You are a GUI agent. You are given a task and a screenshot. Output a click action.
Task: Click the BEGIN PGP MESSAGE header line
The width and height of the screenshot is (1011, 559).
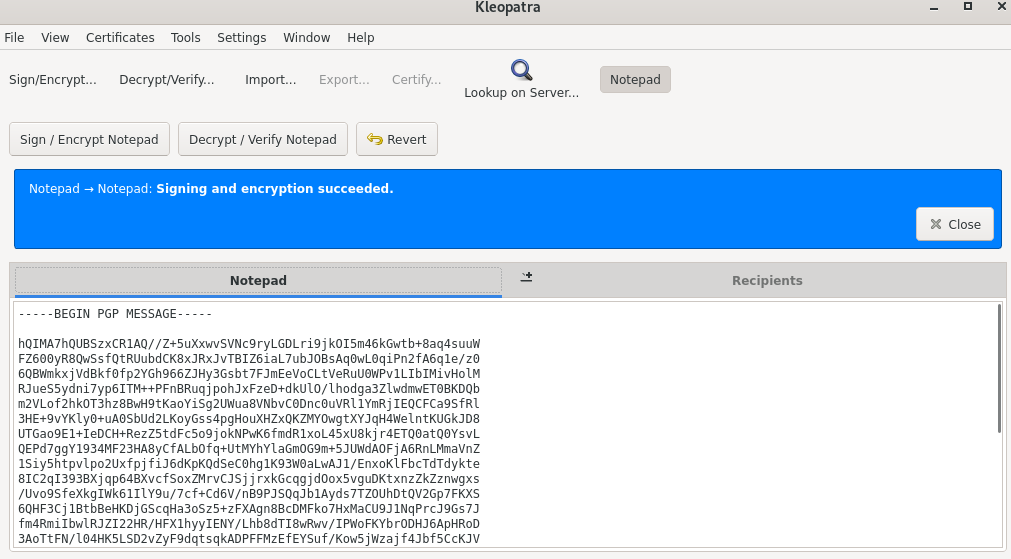[x=115, y=314]
